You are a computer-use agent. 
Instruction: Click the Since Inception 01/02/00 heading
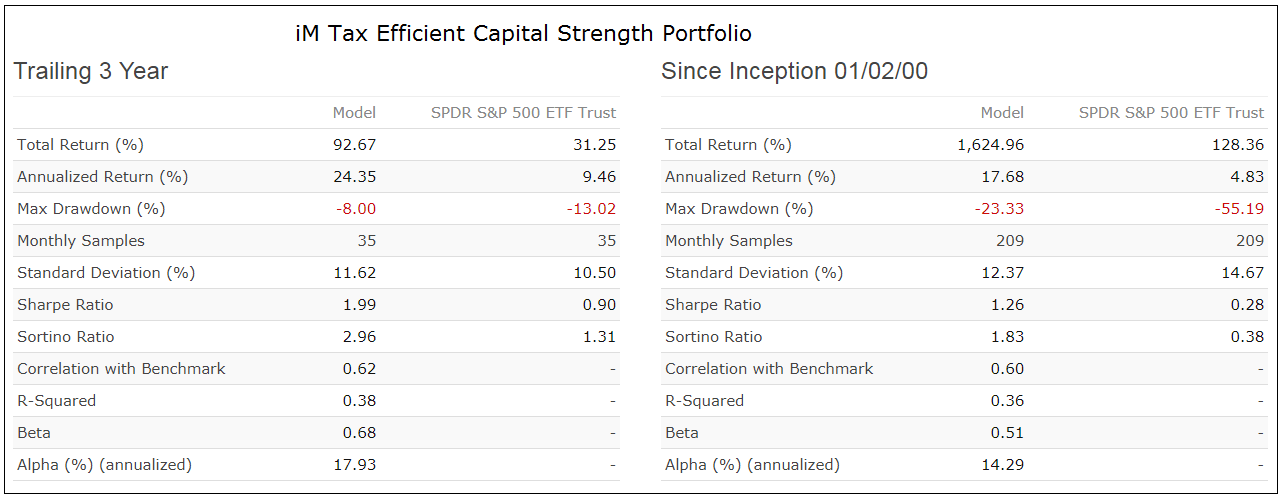click(x=794, y=71)
